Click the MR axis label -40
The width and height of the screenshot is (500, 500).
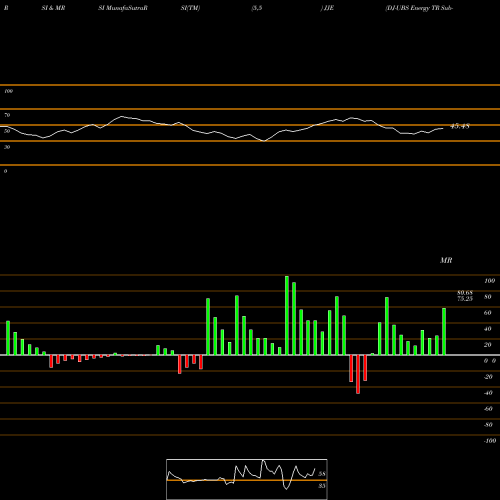point(488,393)
